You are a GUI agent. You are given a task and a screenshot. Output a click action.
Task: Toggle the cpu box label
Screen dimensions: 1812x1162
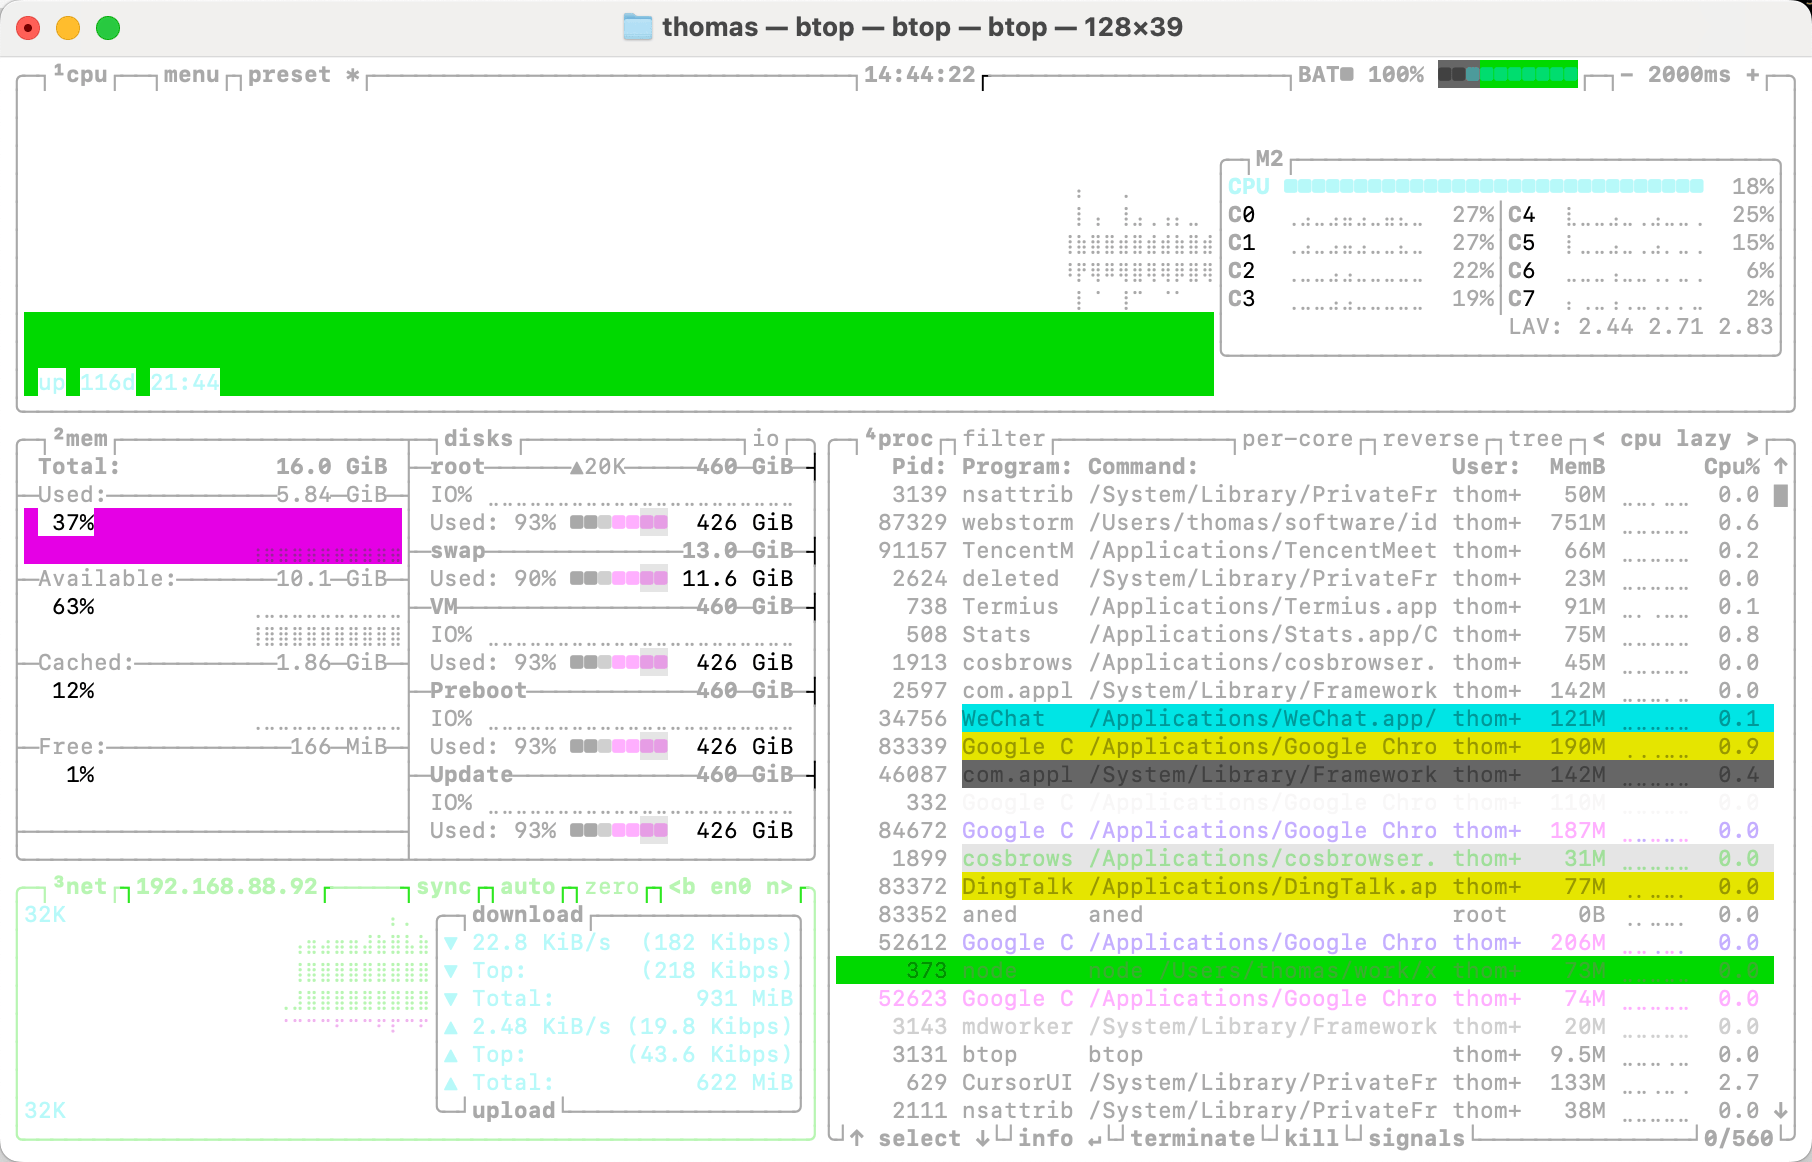(81, 75)
